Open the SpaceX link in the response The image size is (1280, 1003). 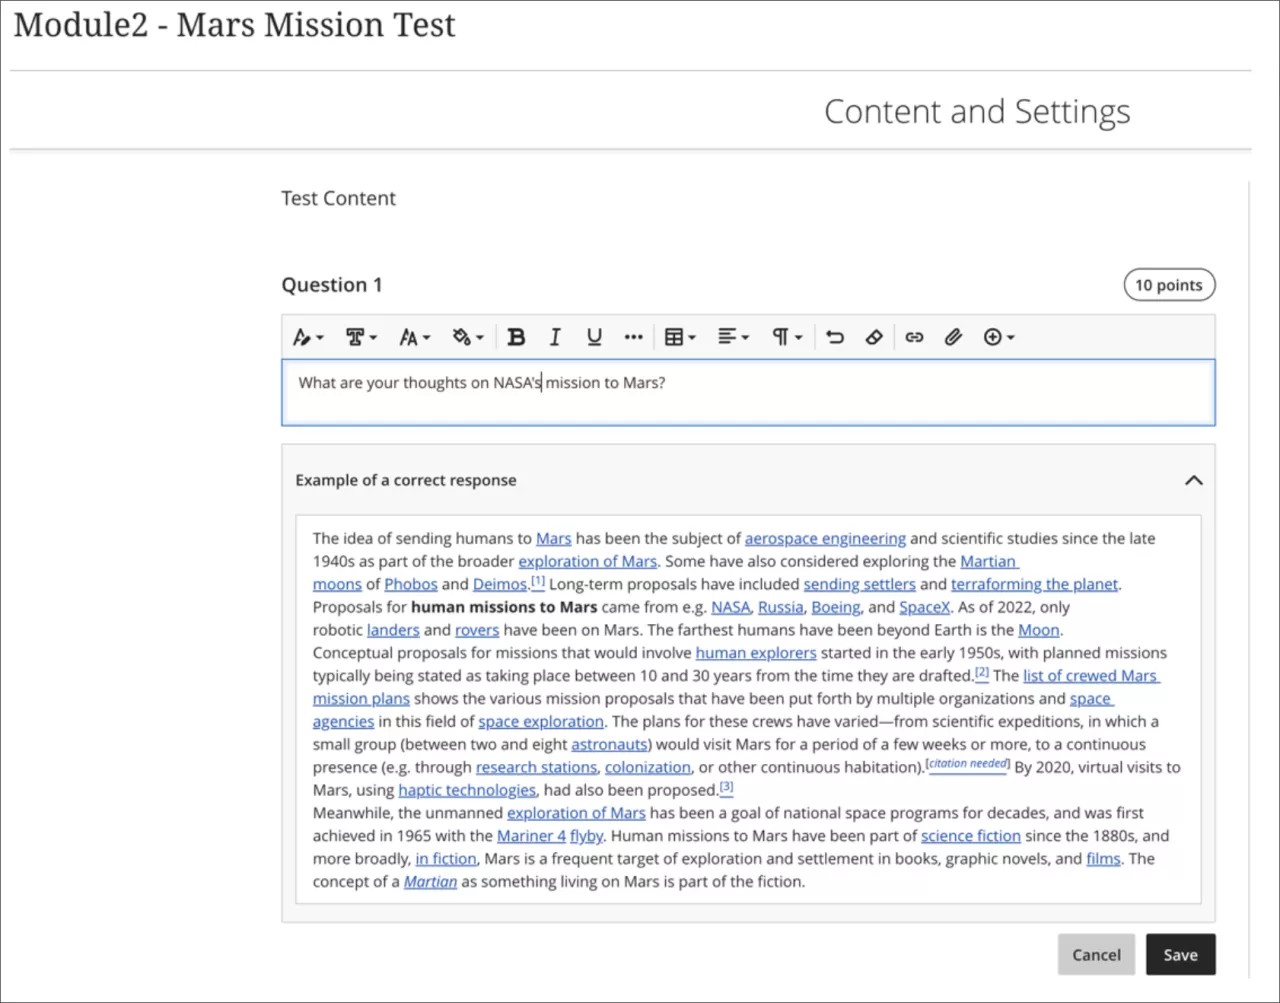pyautogui.click(x=923, y=606)
